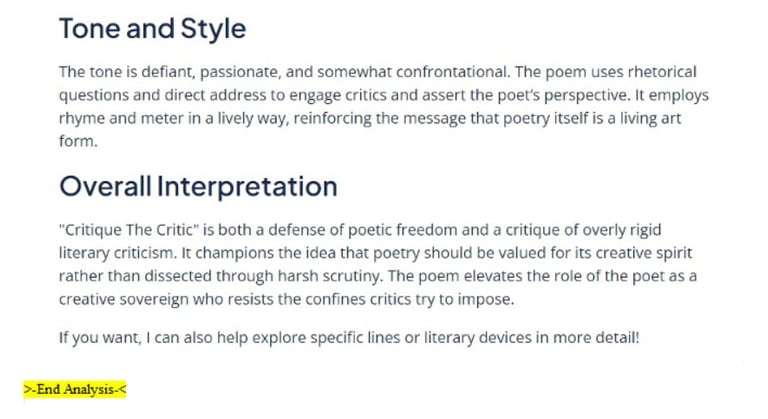The height and width of the screenshot is (419, 768).
Task: Click the phrase "literary criticism"
Action: pos(117,253)
